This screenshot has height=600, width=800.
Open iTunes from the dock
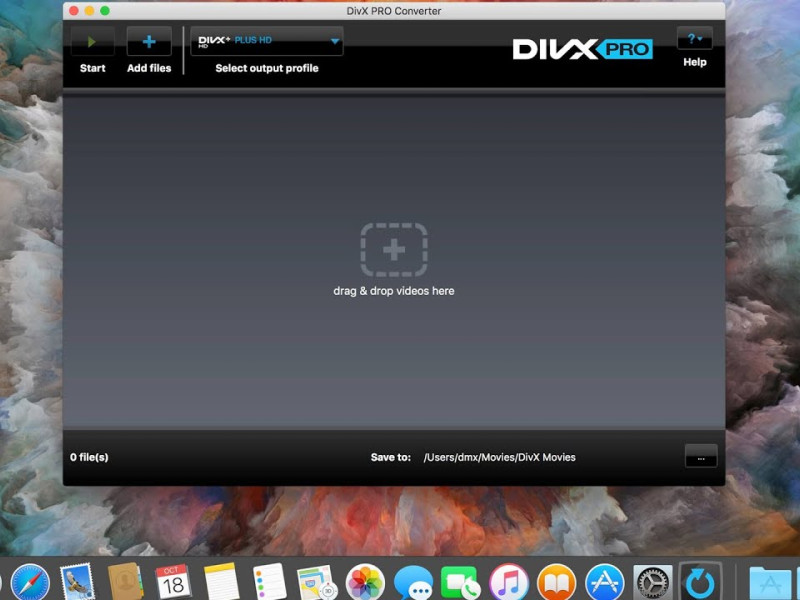(509, 583)
